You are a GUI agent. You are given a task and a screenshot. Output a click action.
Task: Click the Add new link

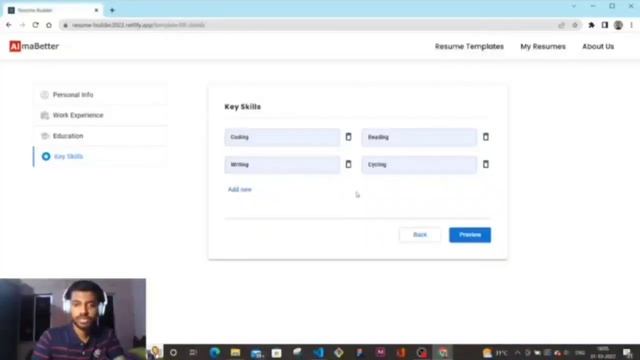pos(240,189)
